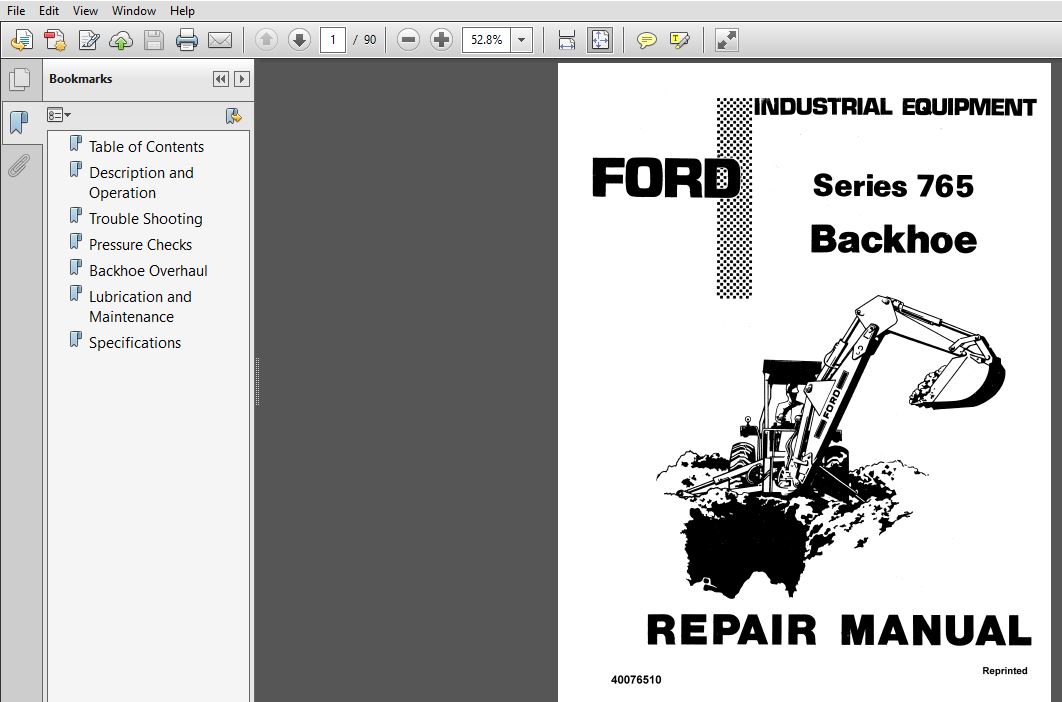Collapse the Bookmarks pane with double-arrow button
Viewport: 1062px width, 702px height.
221,79
